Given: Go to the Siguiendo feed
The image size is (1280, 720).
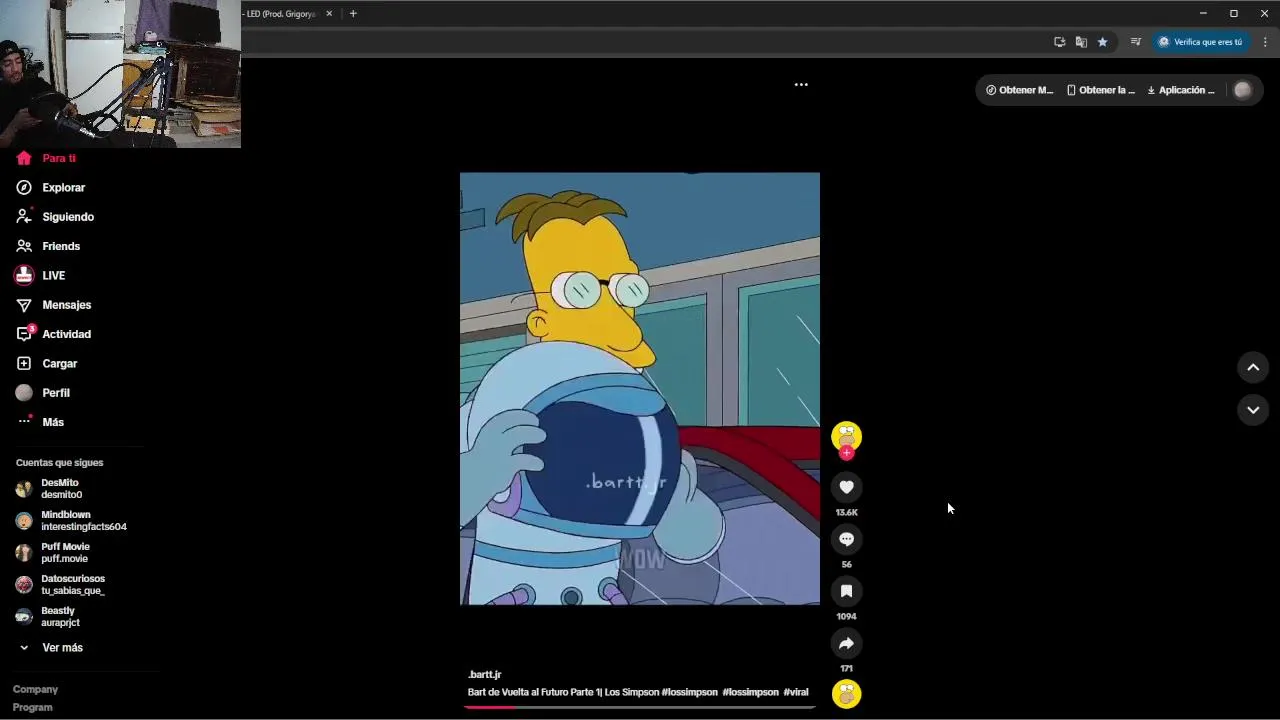Looking at the screenshot, I should (x=67, y=216).
